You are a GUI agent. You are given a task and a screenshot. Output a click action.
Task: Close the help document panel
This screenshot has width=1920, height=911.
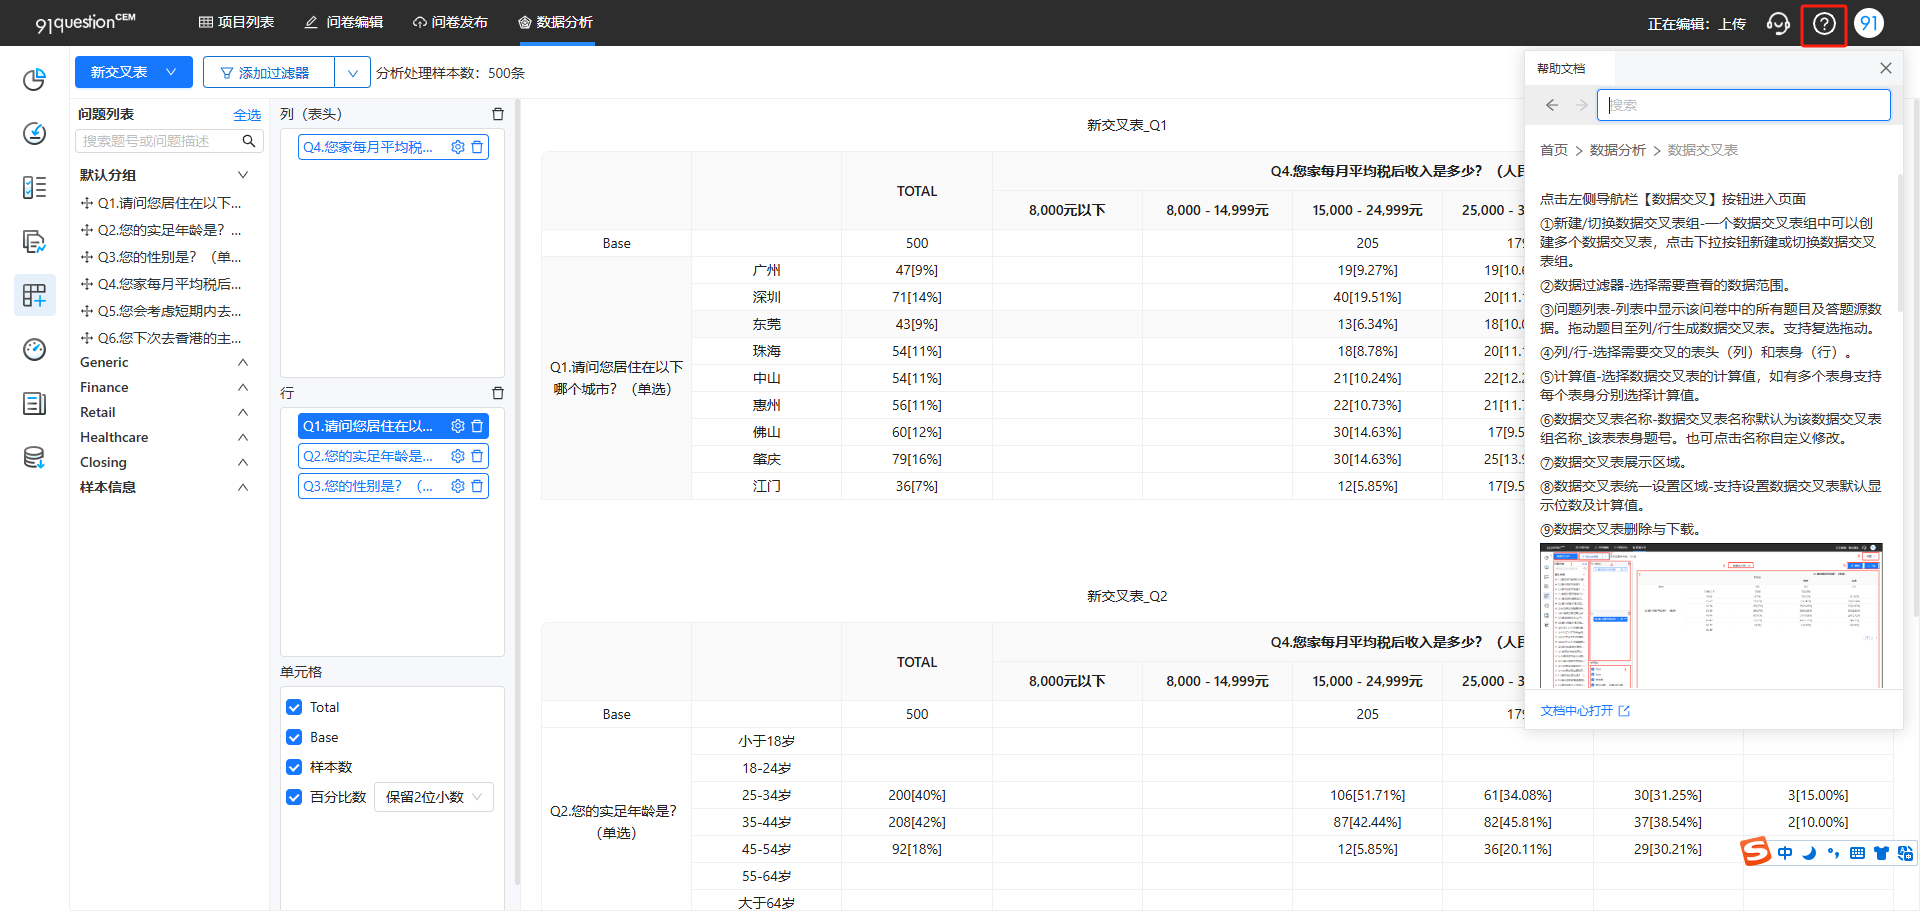click(x=1886, y=68)
